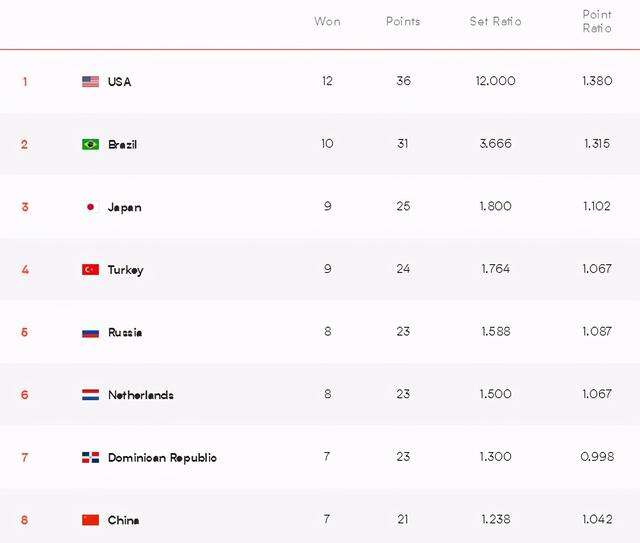Click the Russia flag icon

pyautogui.click(x=90, y=334)
